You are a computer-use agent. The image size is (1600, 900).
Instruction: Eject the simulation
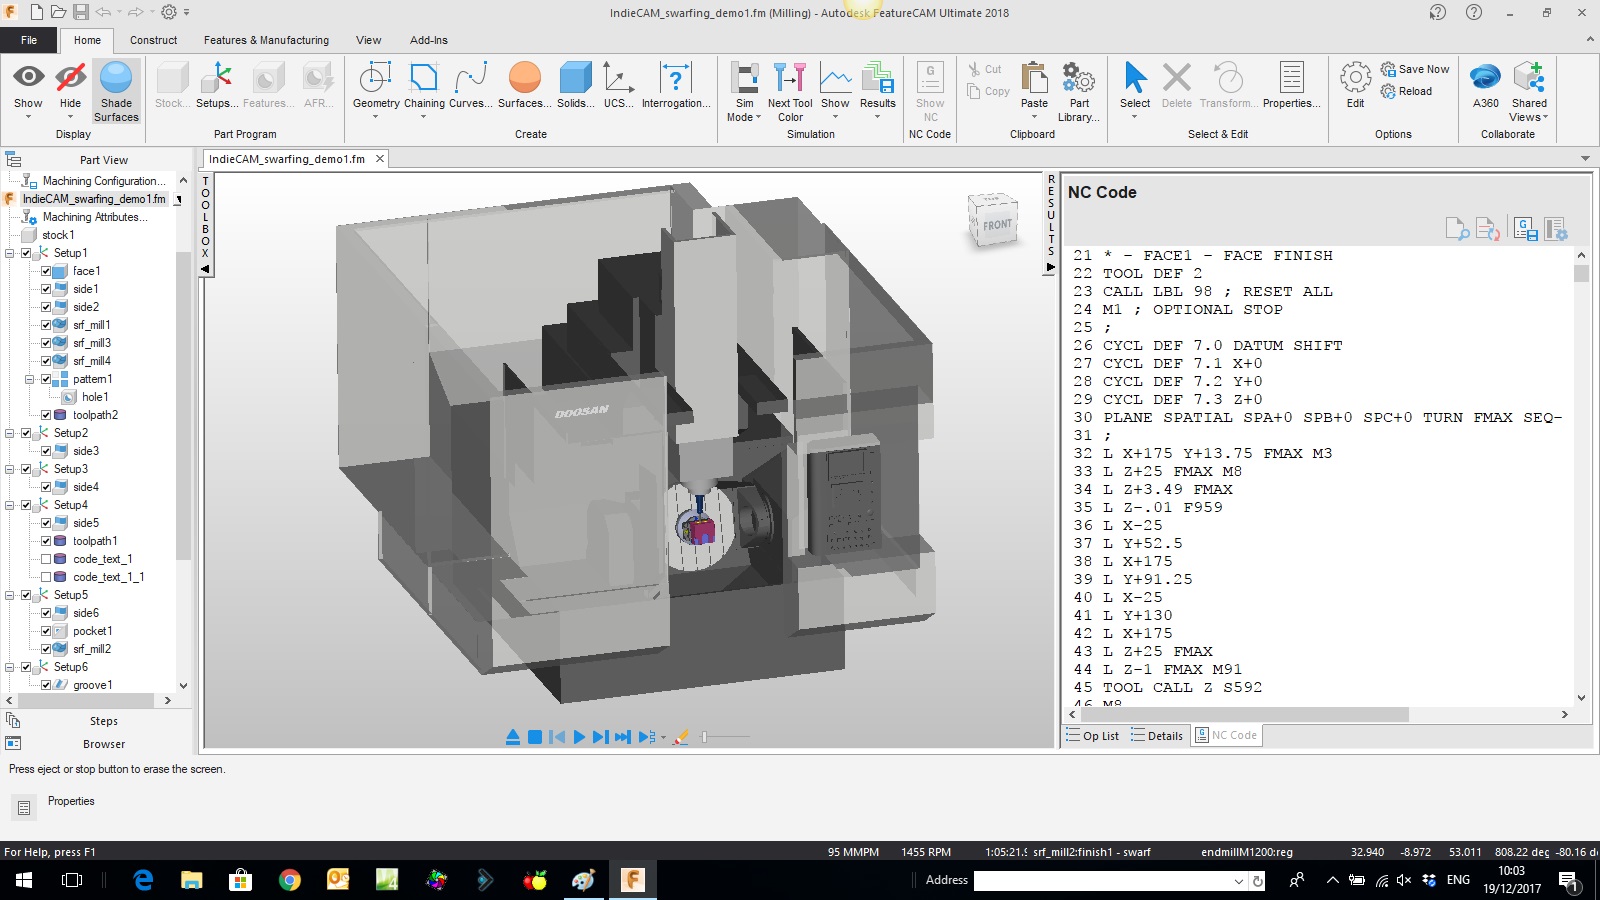[513, 737]
